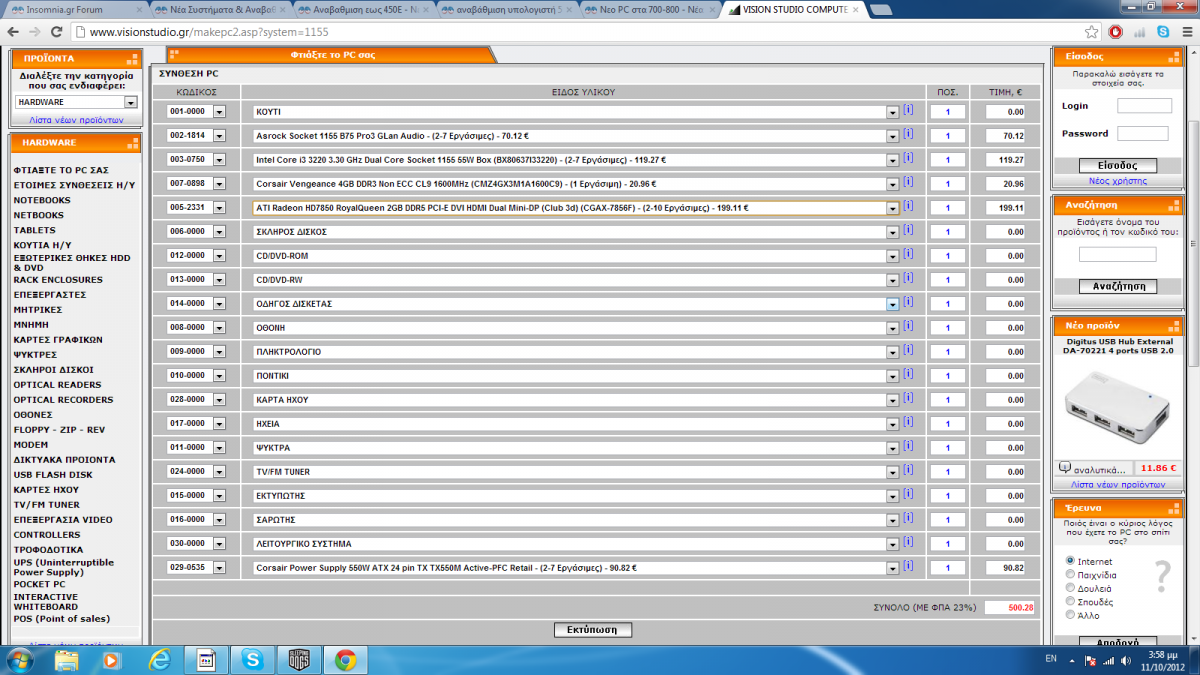This screenshot has width=1200, height=675.
Task: Open the ATI Radeon HD7850 product dropdown
Action: click(893, 207)
